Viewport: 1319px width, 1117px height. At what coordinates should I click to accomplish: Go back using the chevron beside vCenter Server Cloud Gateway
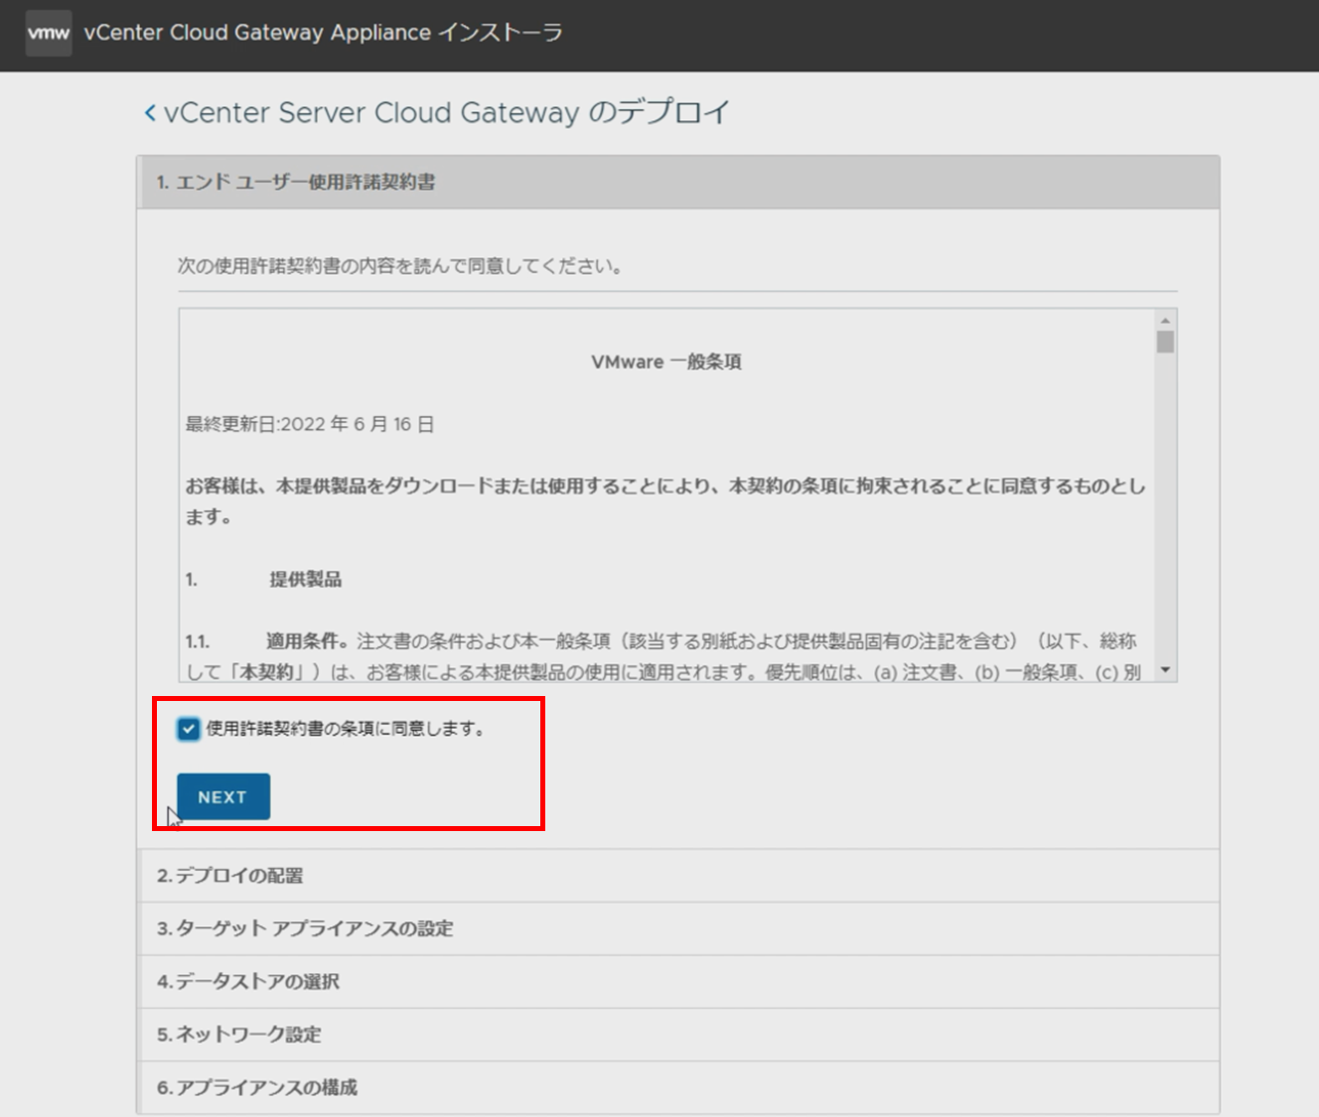tap(150, 113)
